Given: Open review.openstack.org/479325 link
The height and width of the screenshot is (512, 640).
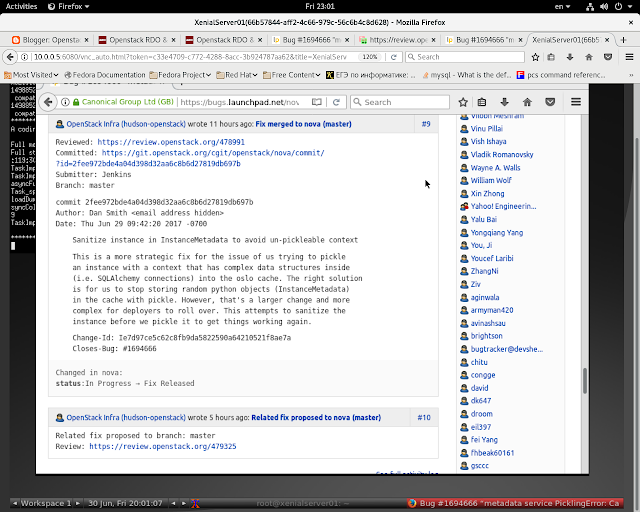Looking at the screenshot, I should click(x=163, y=446).
